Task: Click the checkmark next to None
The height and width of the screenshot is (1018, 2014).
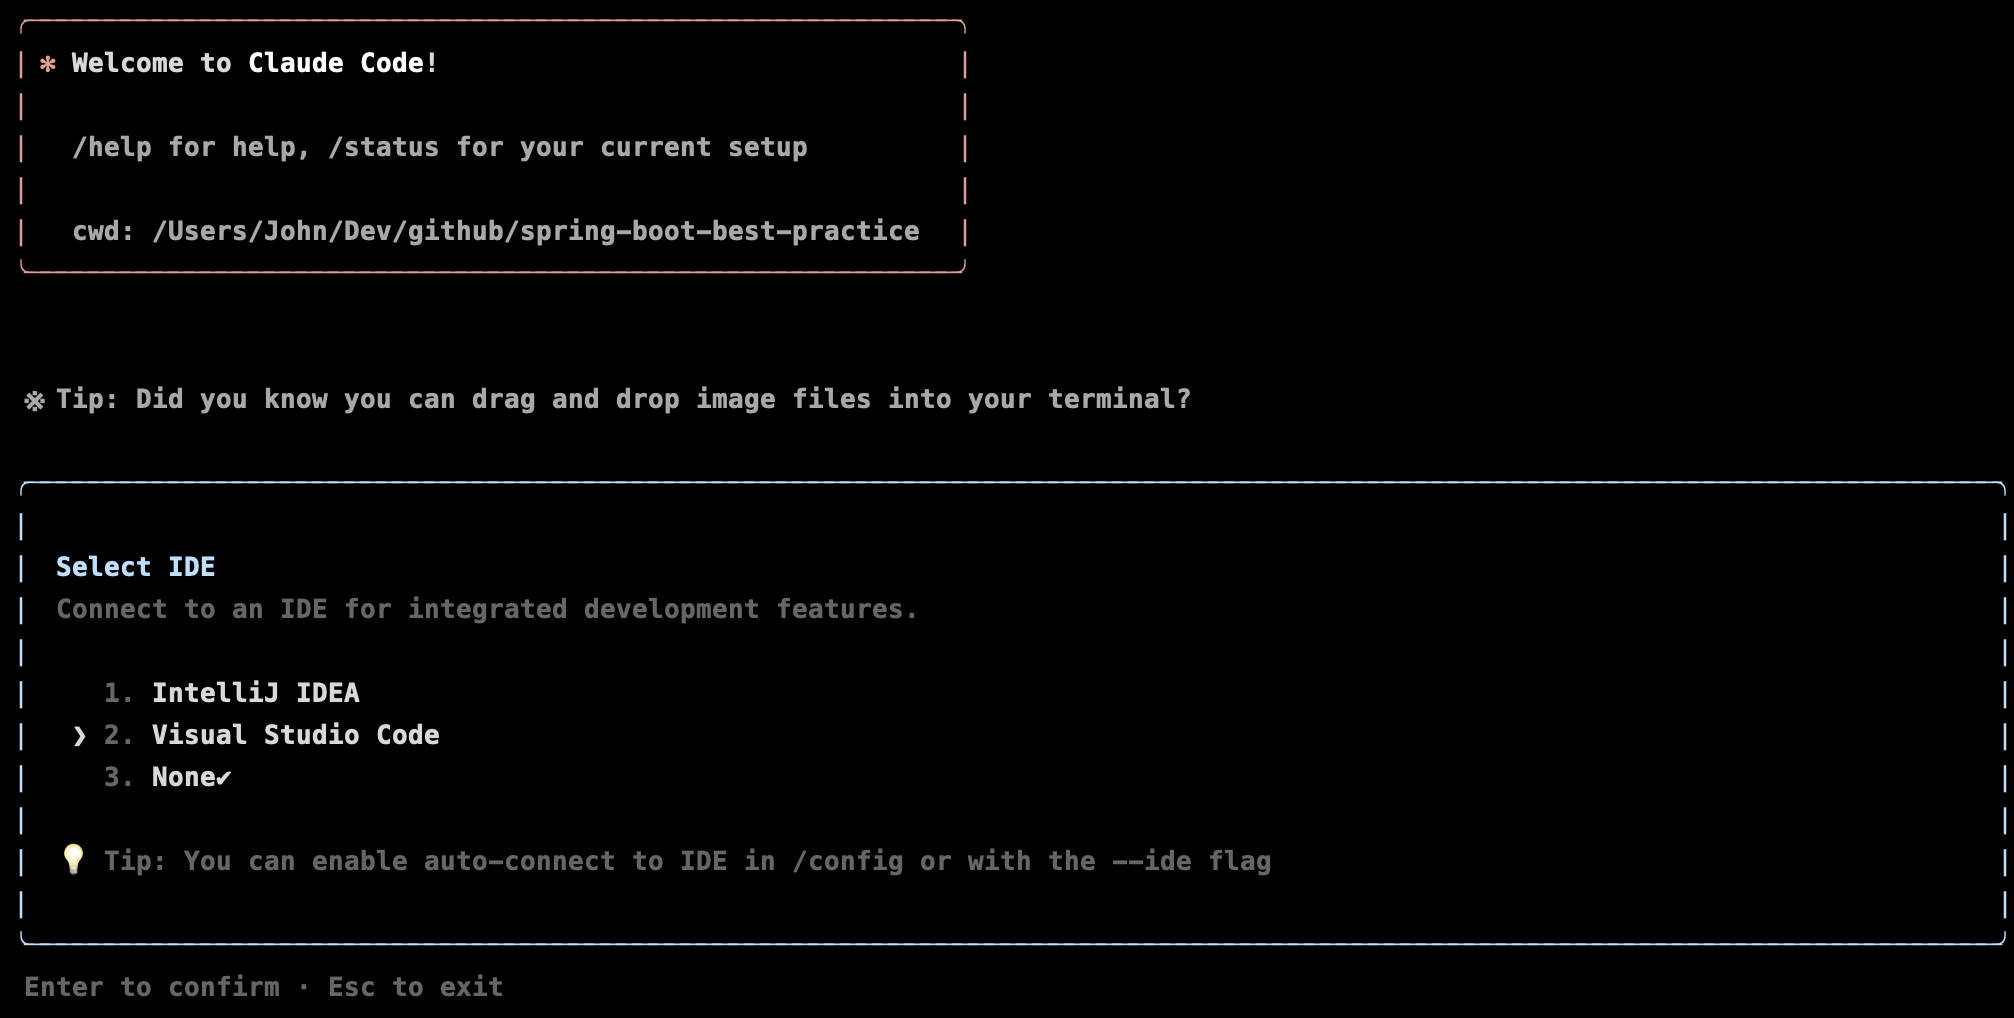Action: click(224, 777)
